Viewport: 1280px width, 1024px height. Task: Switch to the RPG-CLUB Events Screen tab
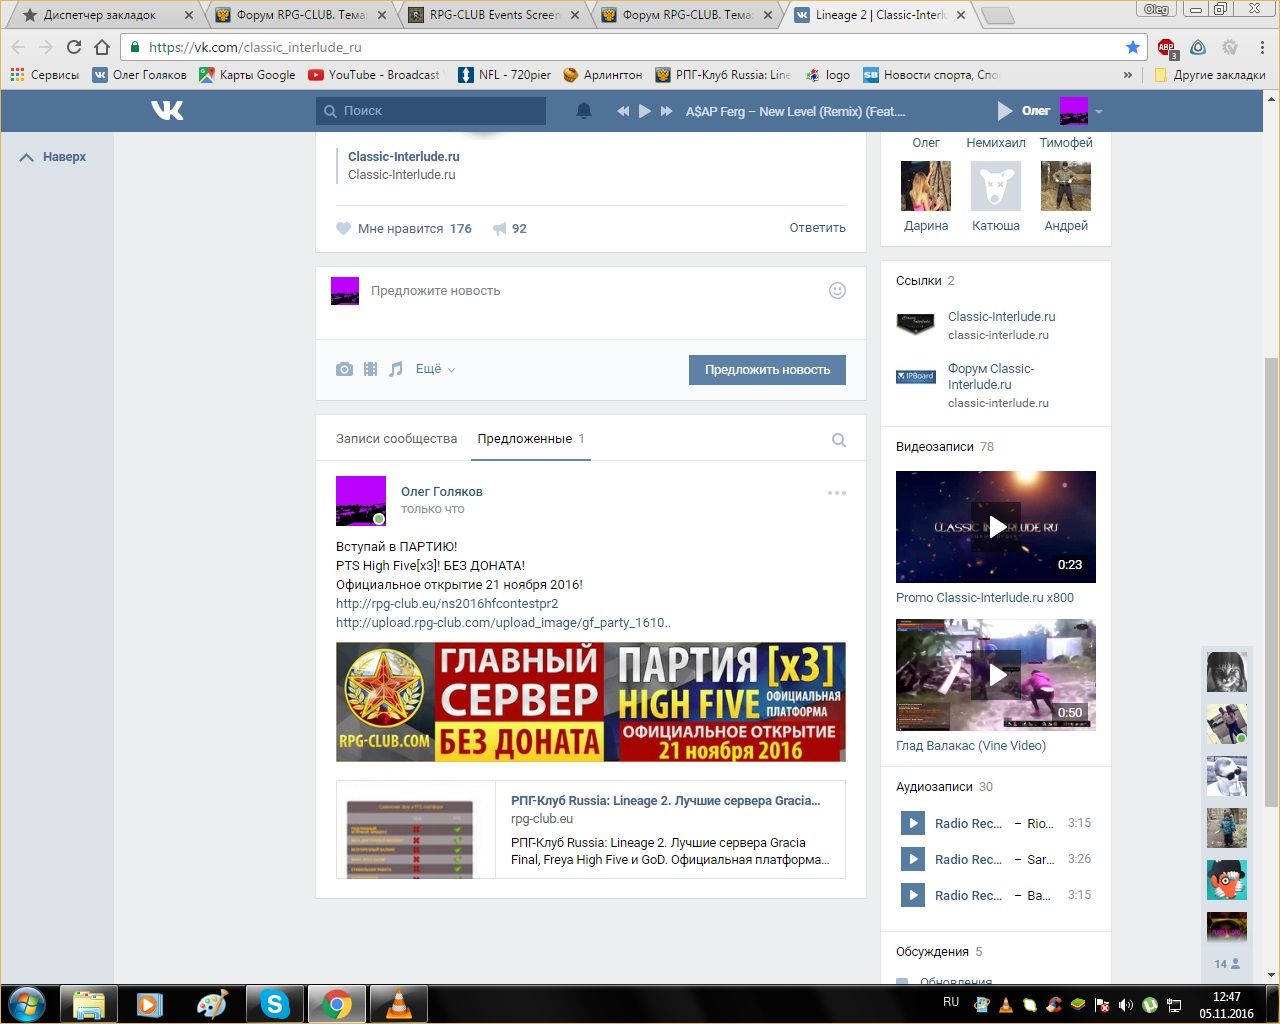tap(494, 15)
